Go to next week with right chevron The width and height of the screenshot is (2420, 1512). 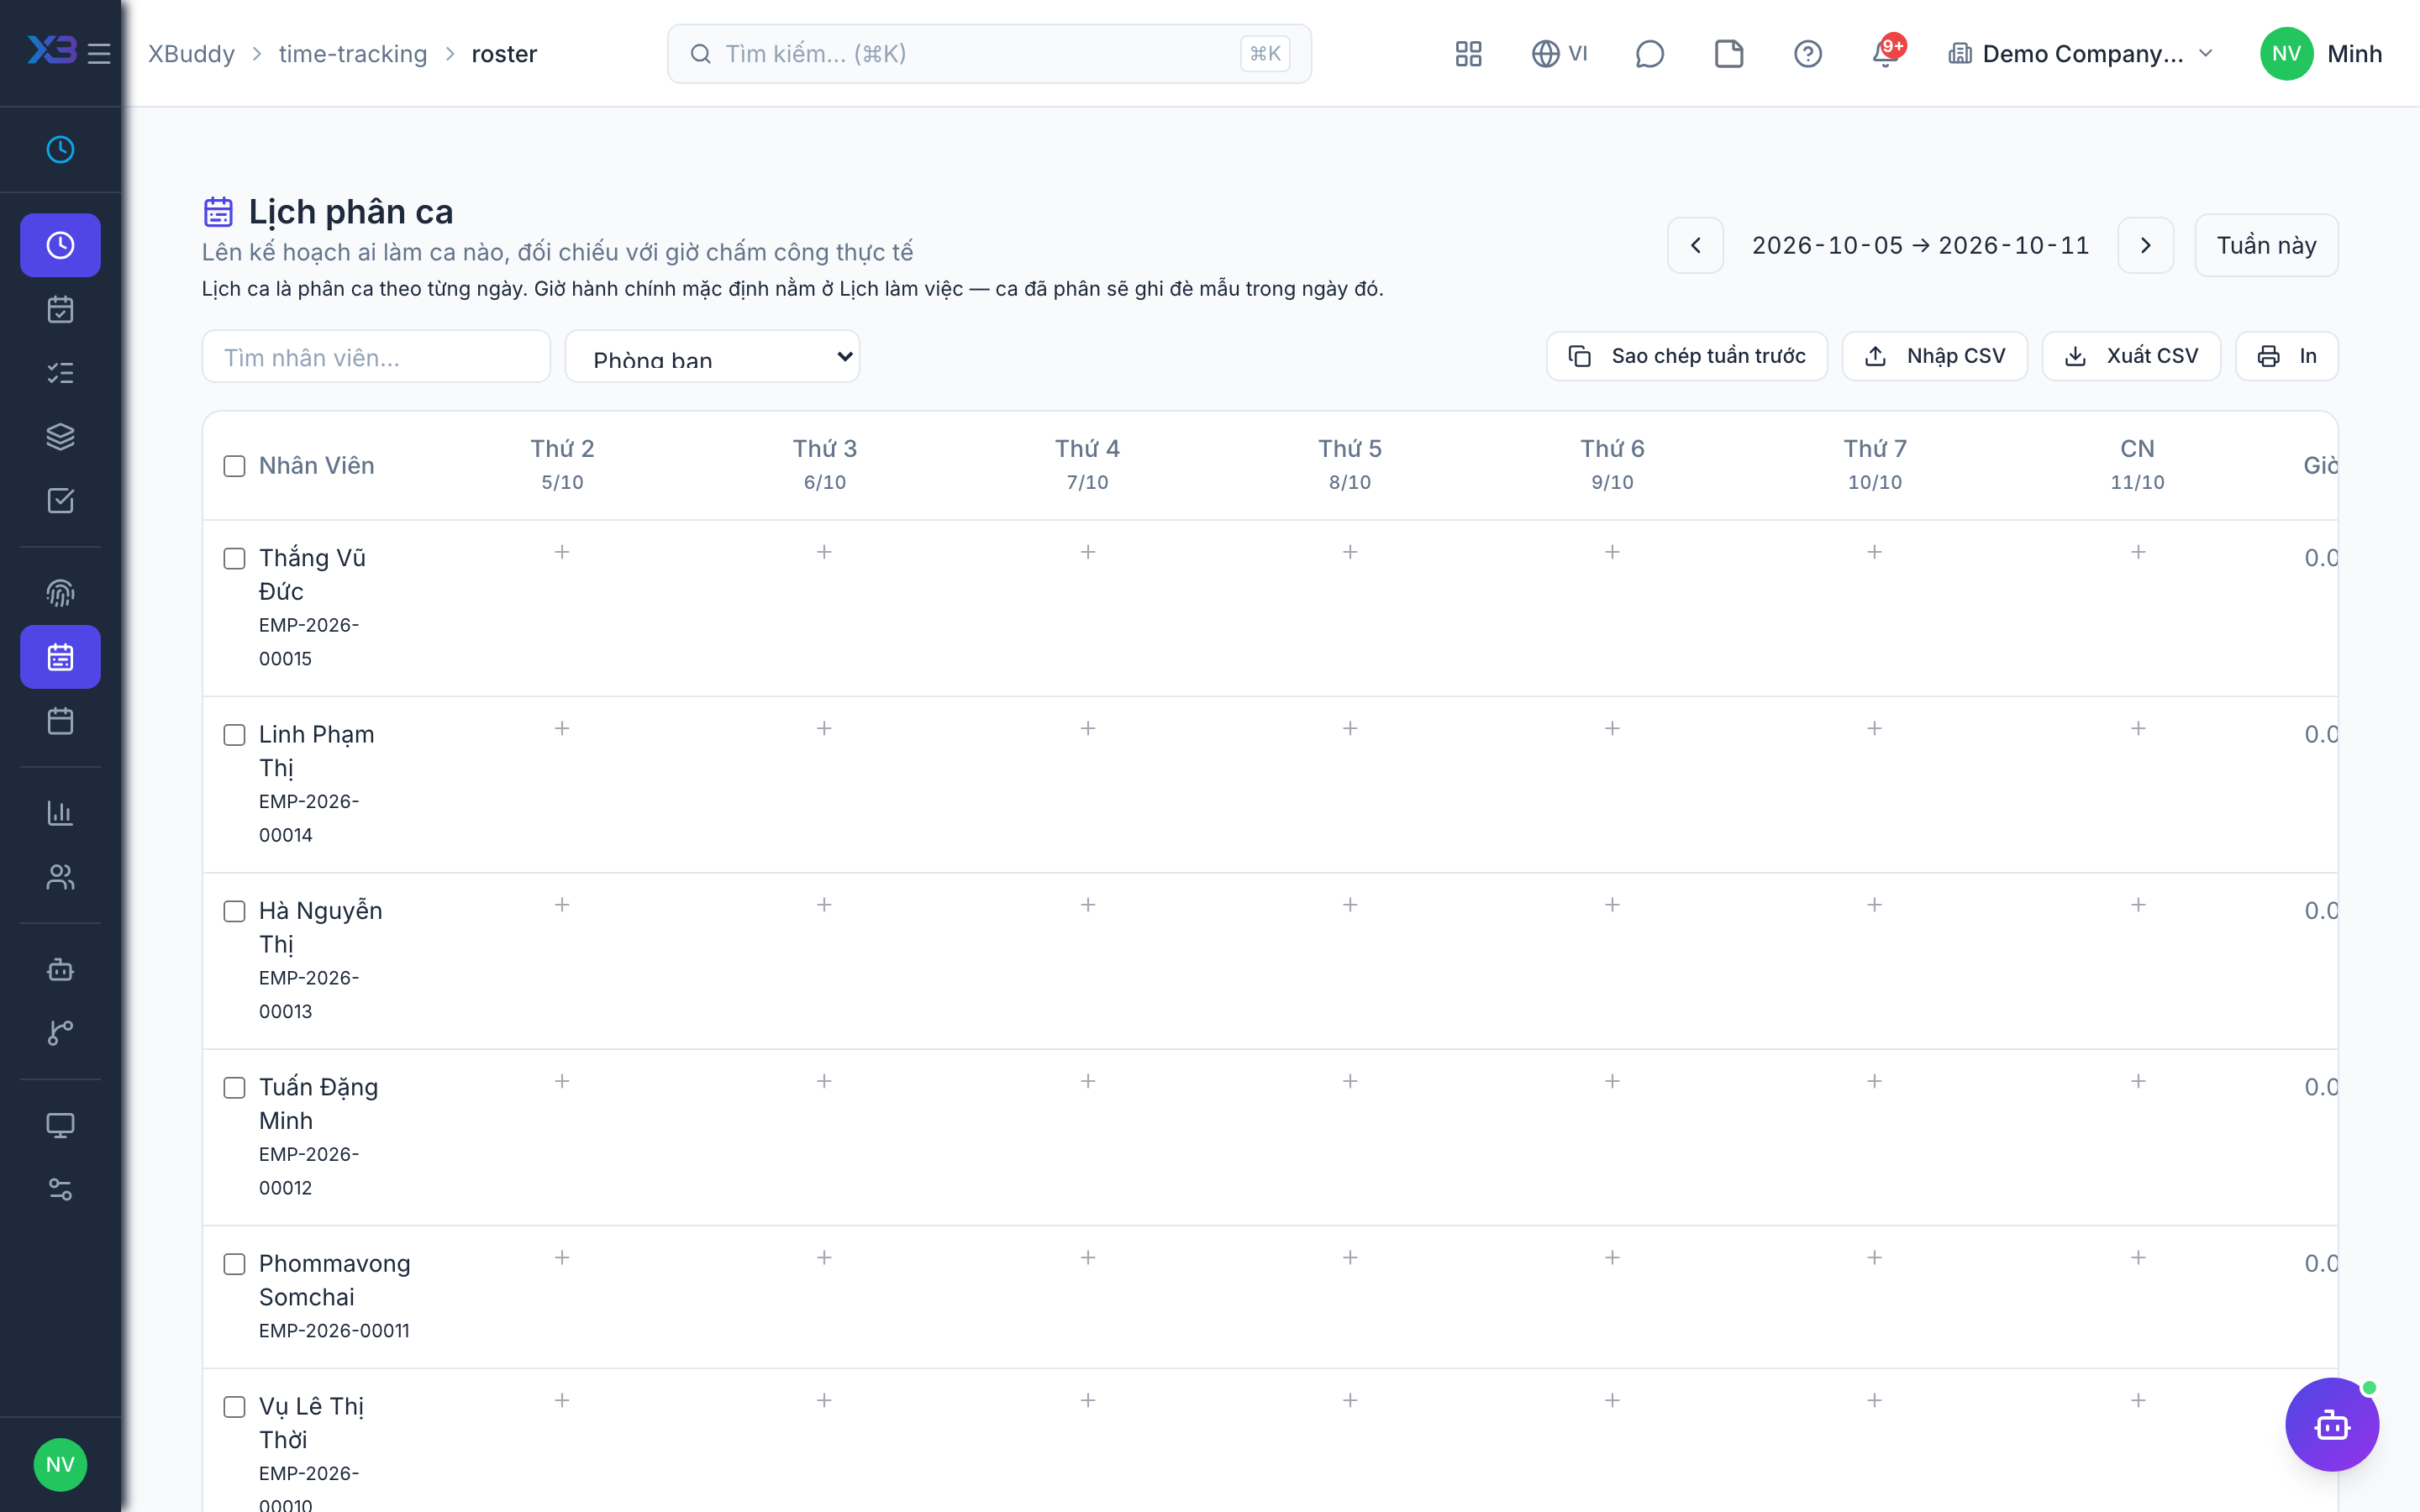[2145, 245]
